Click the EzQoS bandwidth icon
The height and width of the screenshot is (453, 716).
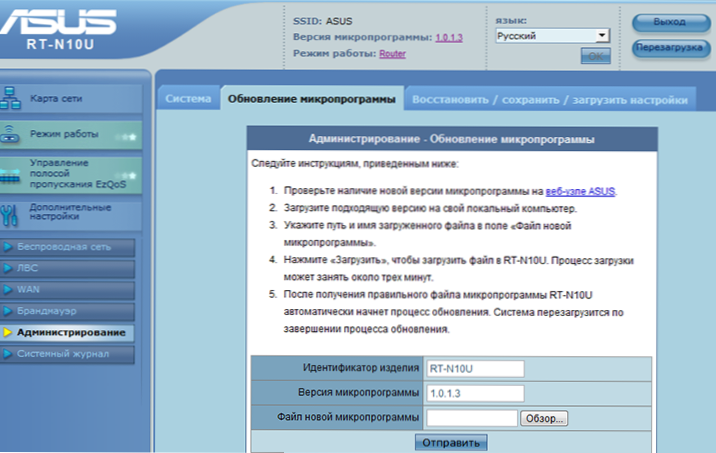point(10,176)
